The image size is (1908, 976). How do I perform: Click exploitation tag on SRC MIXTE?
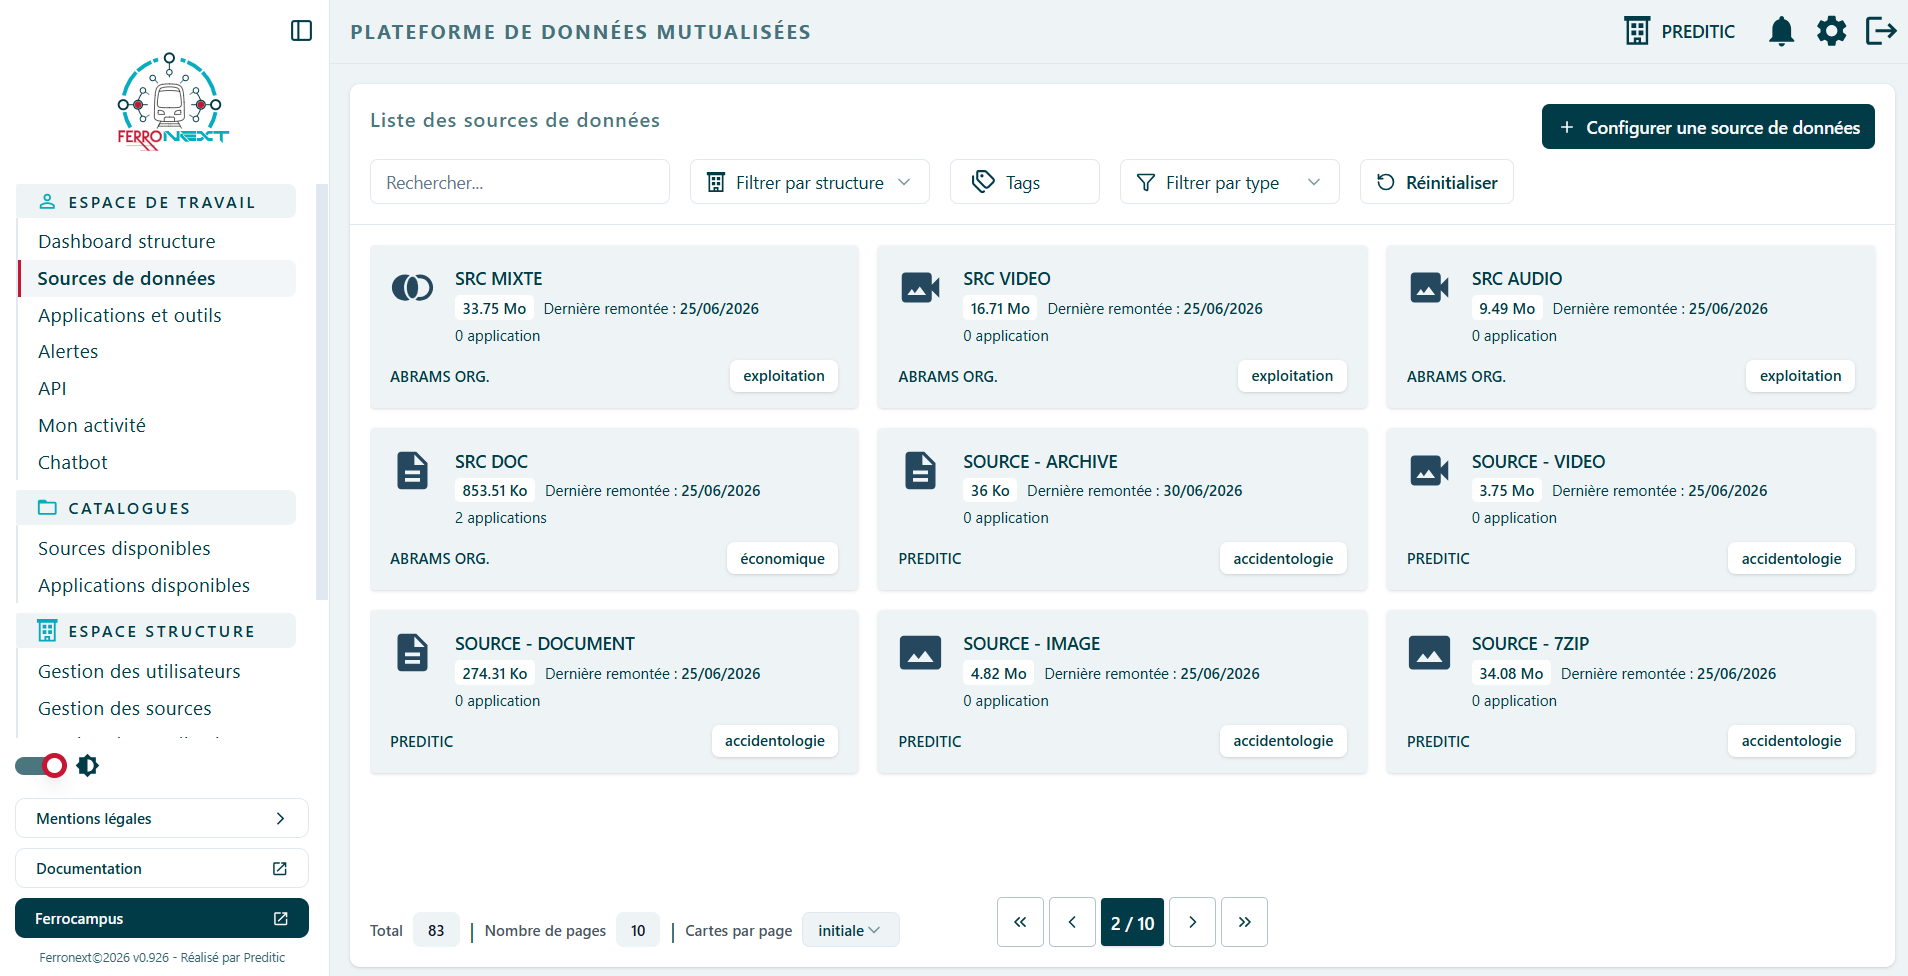[784, 376]
